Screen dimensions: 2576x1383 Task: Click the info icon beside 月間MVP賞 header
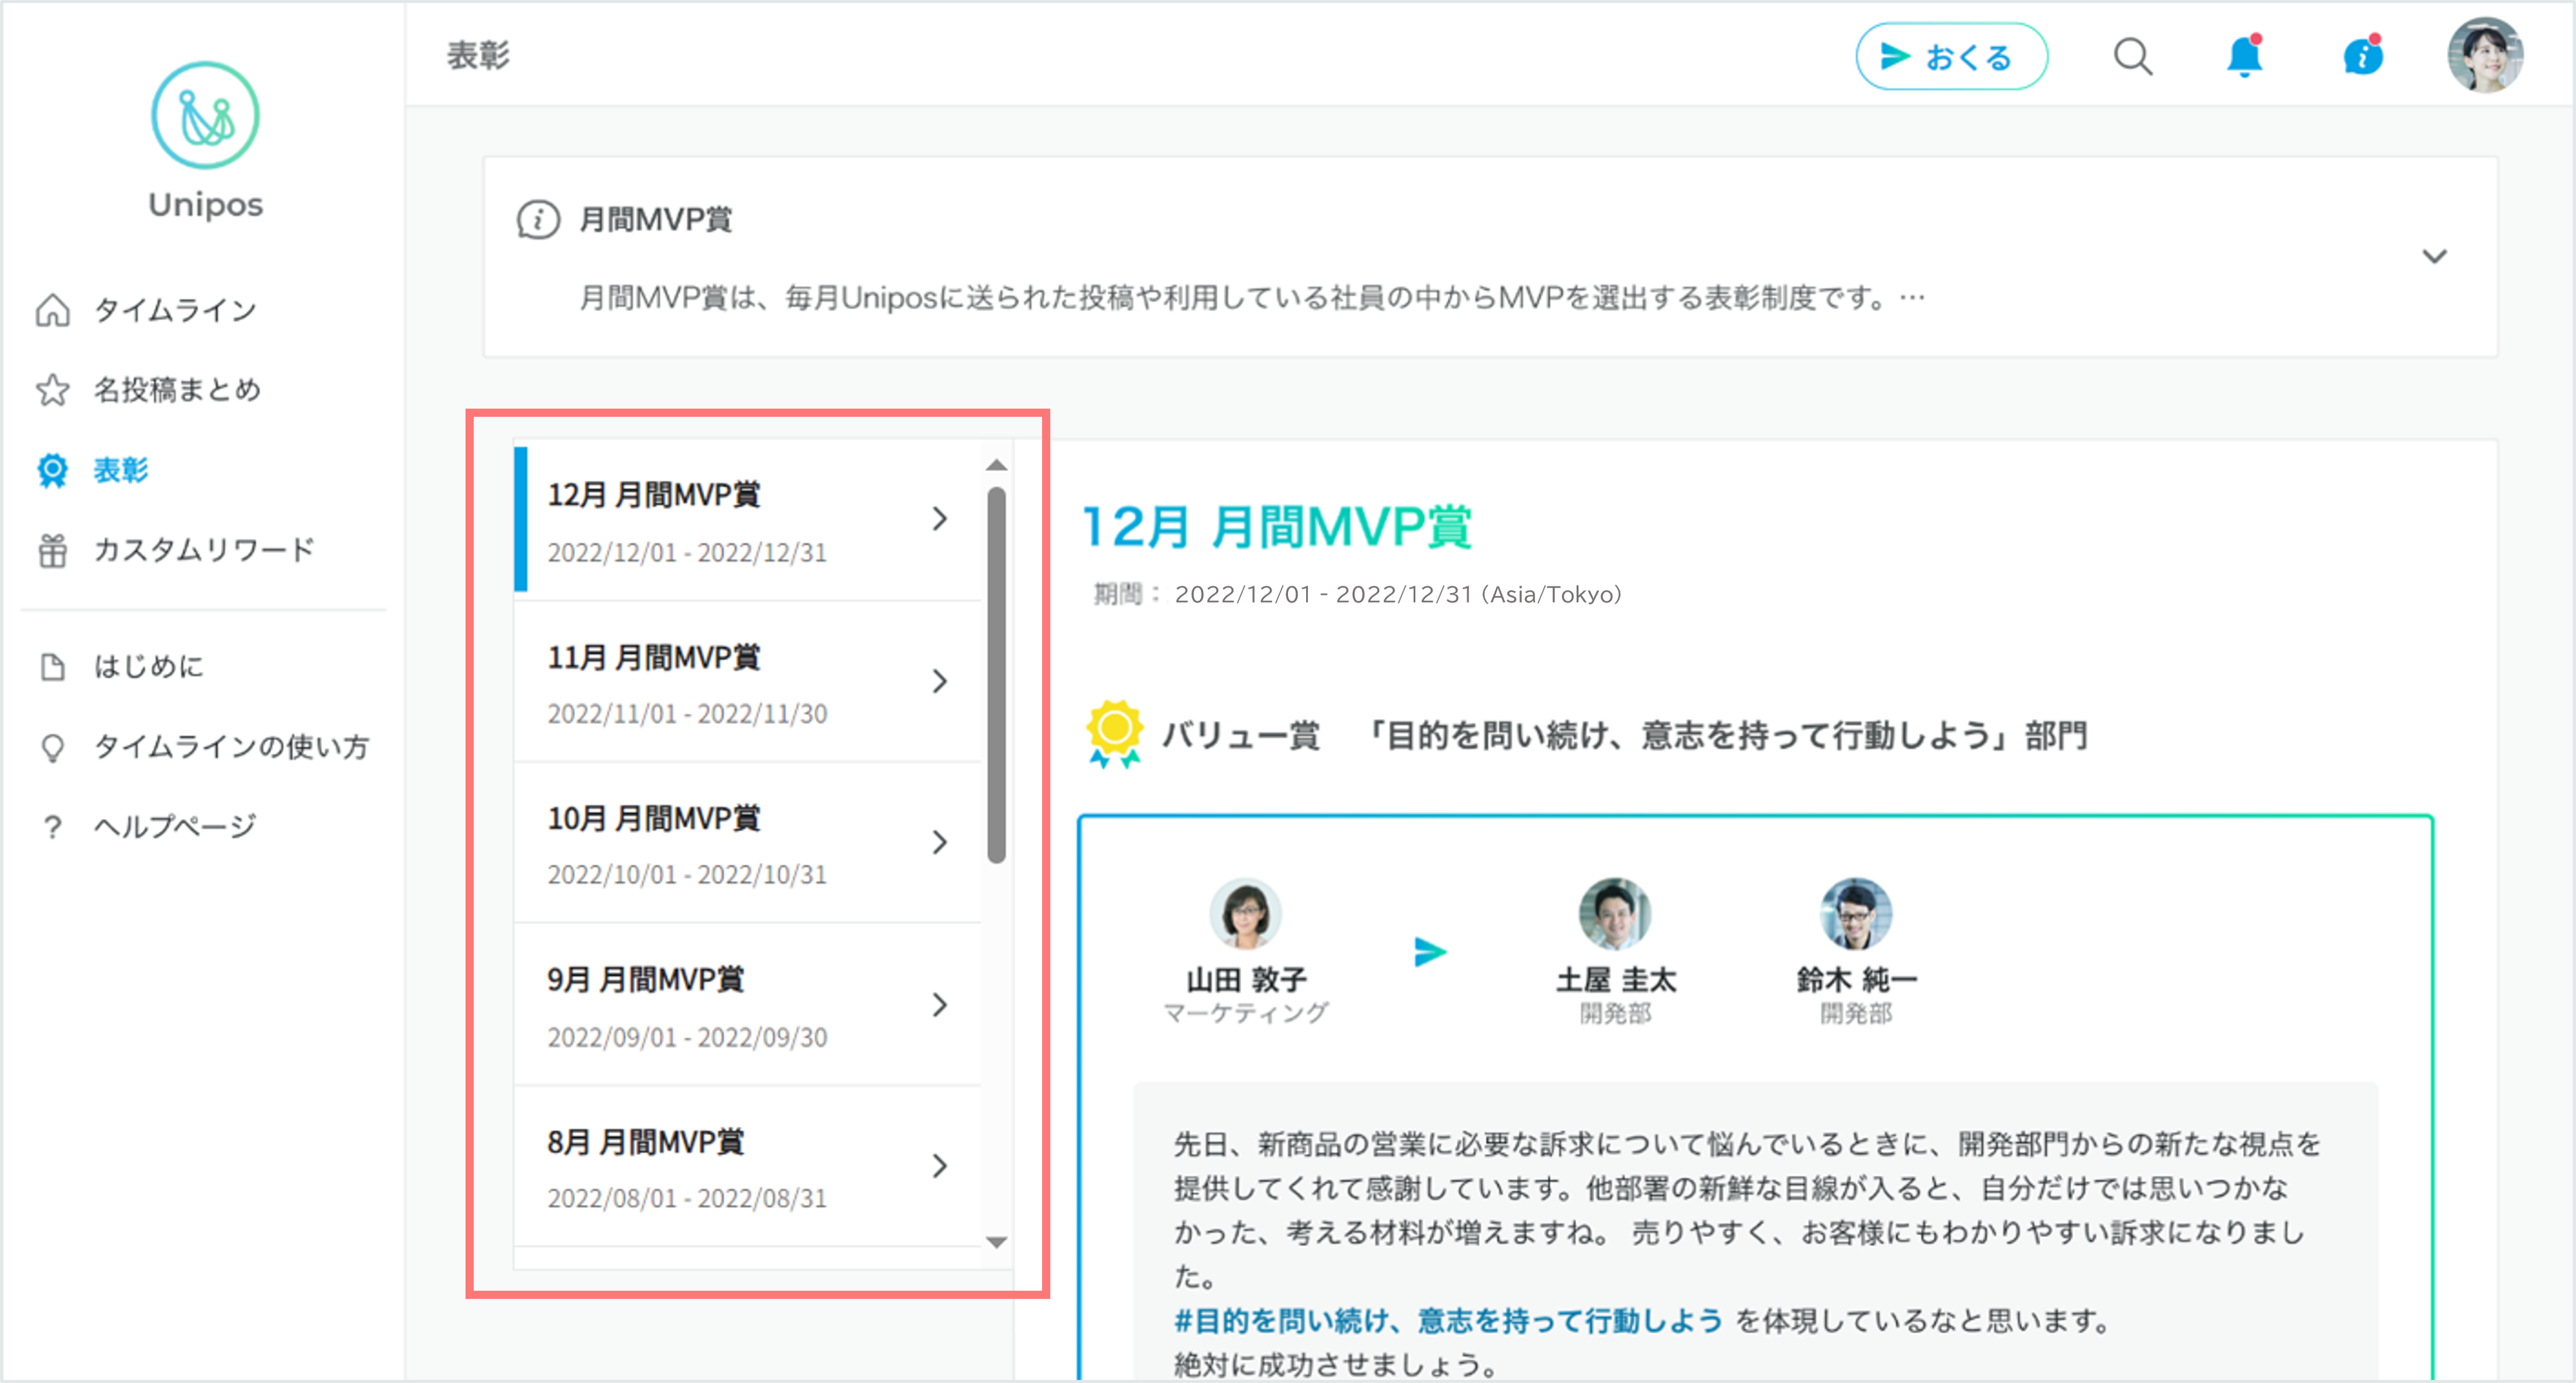[x=538, y=219]
